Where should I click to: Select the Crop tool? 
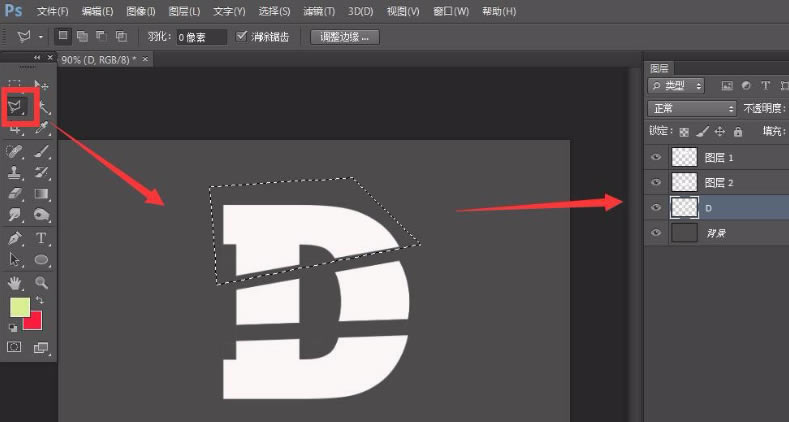point(15,130)
